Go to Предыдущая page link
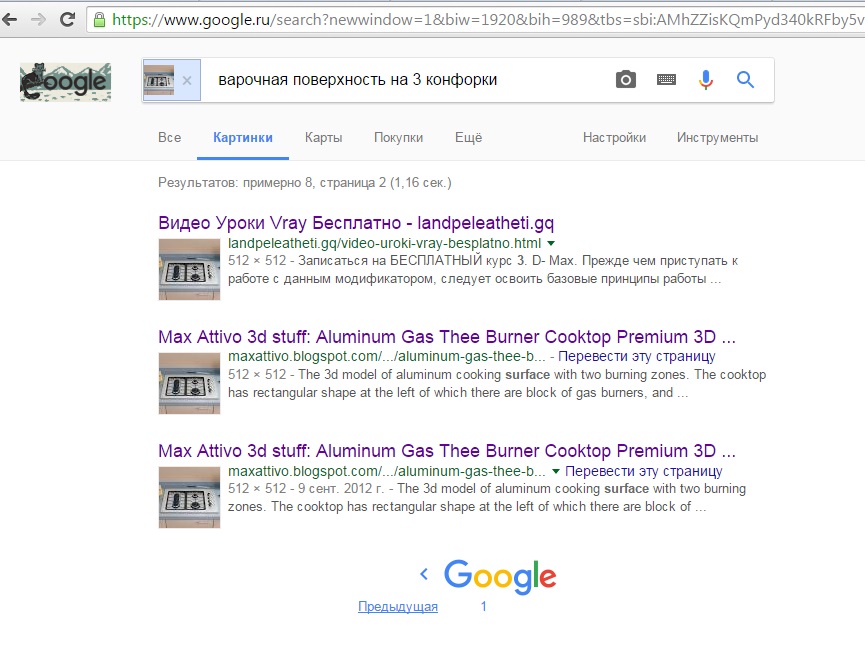 coord(398,607)
